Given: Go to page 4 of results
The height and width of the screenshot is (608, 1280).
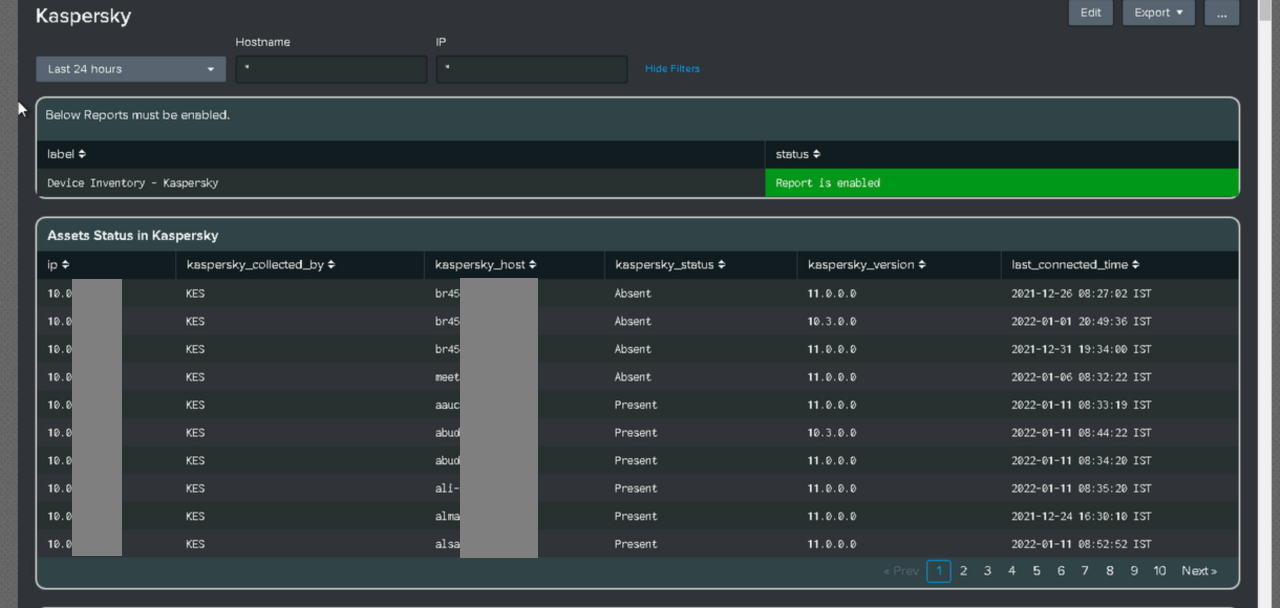Looking at the screenshot, I should (x=1012, y=571).
